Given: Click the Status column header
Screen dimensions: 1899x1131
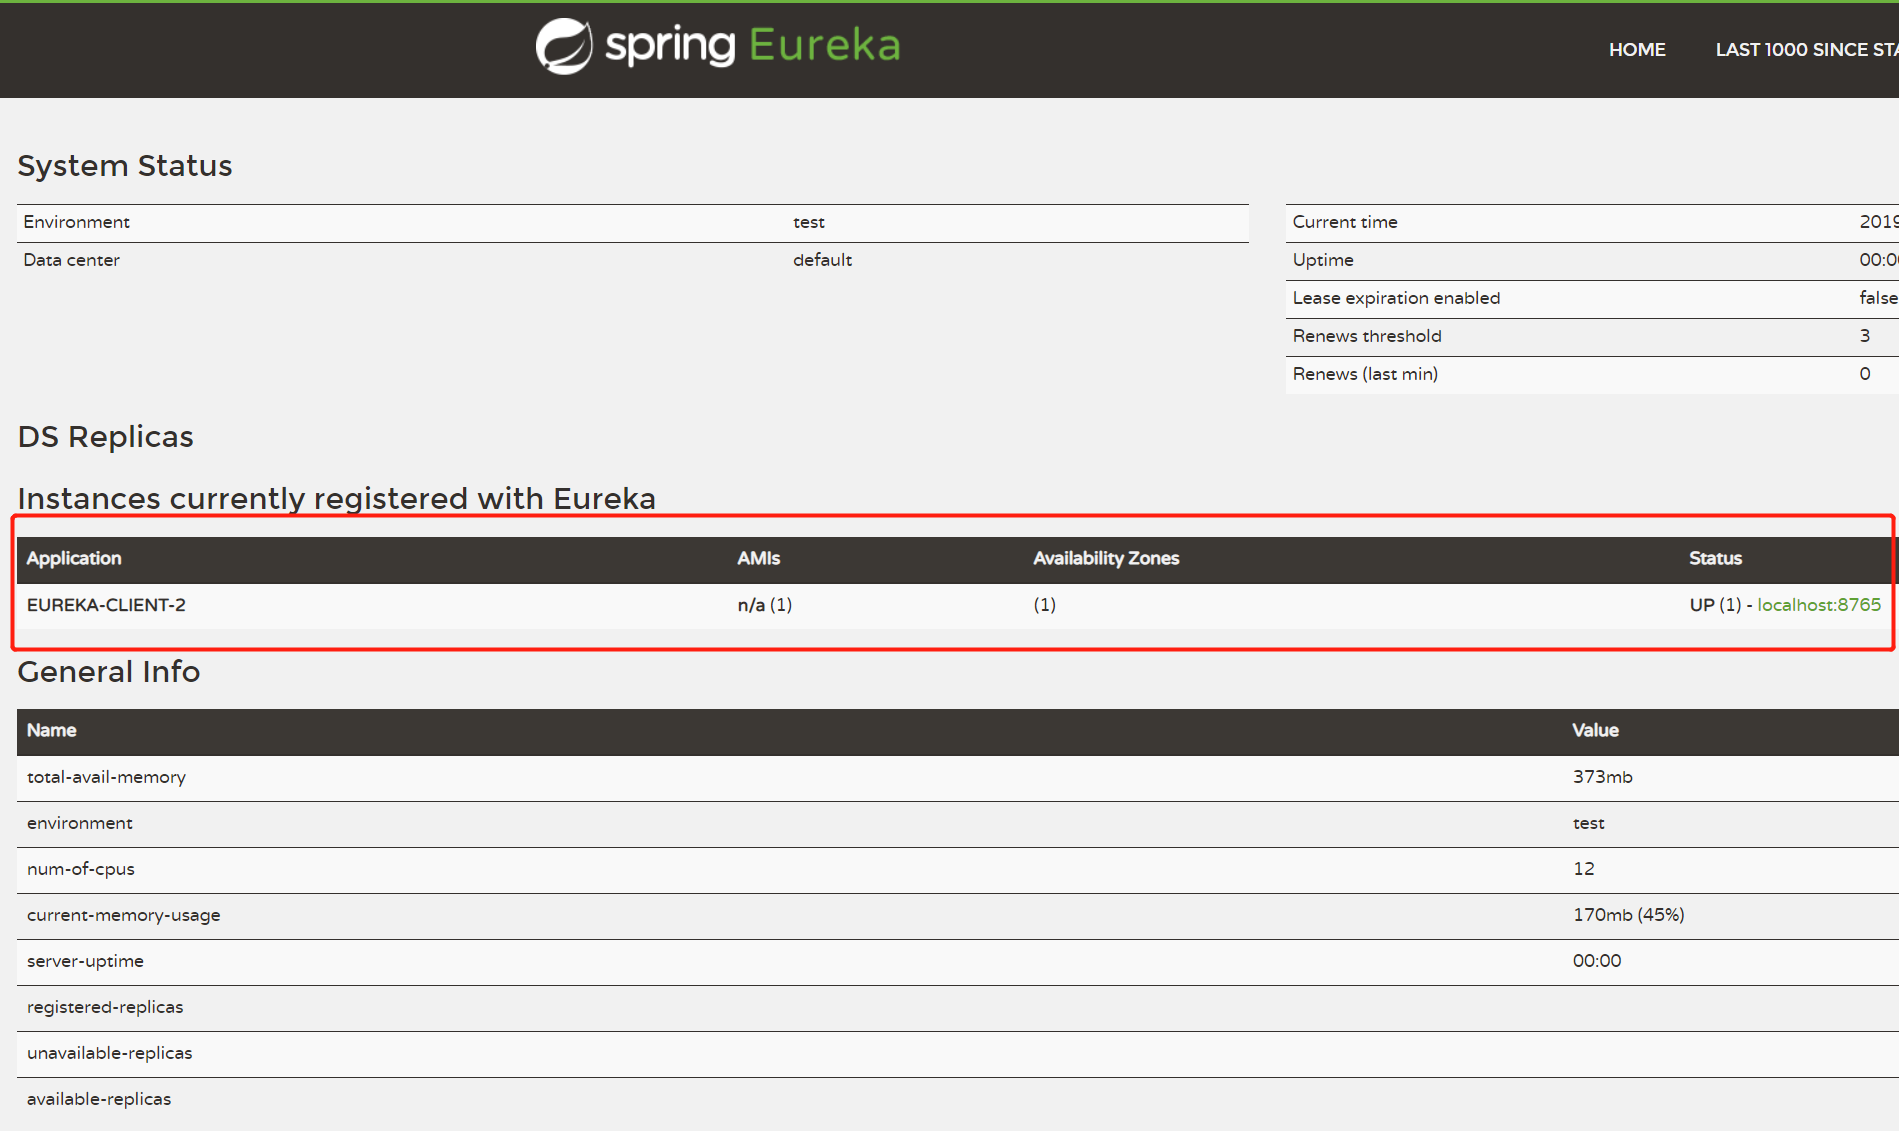Looking at the screenshot, I should [x=1715, y=558].
